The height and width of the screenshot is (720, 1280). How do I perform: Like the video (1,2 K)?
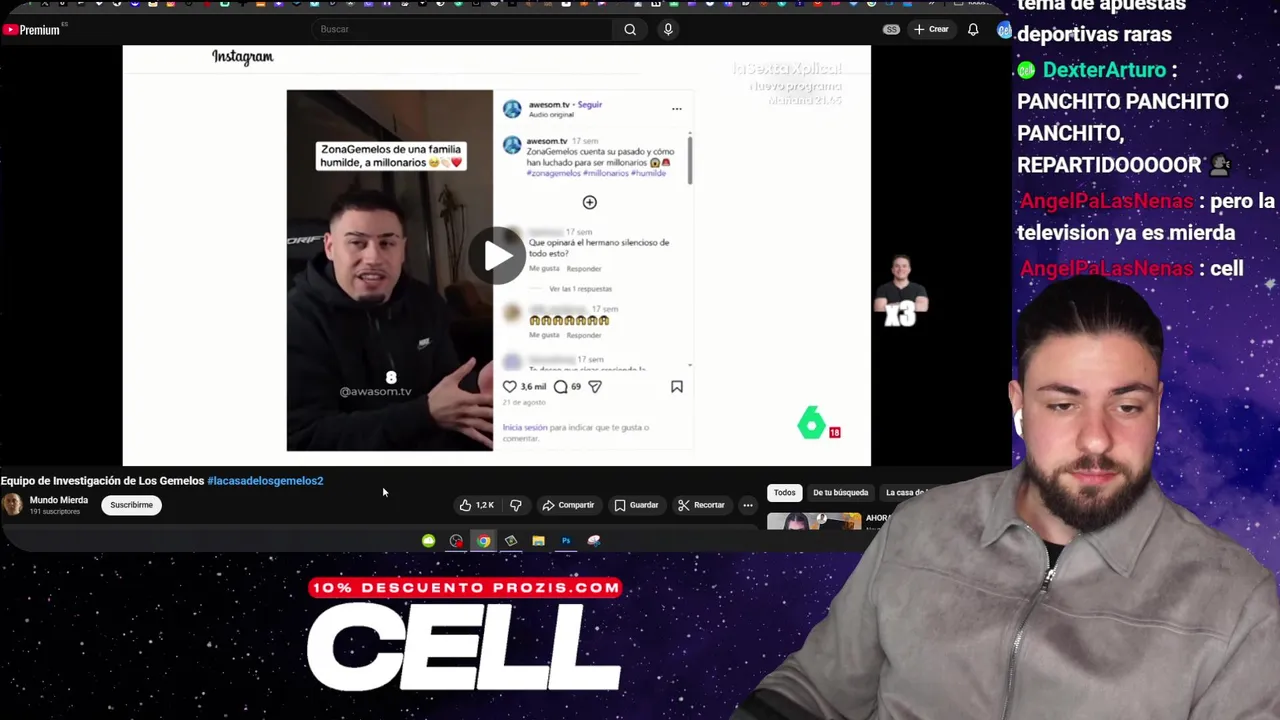pos(476,505)
